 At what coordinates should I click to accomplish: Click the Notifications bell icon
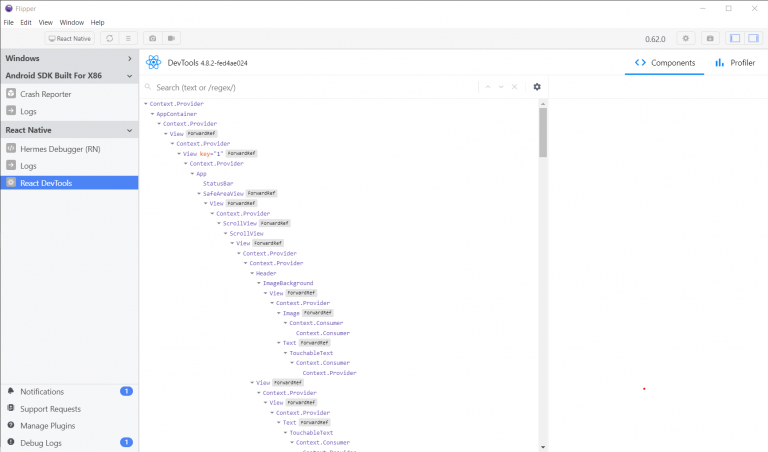tap(11, 391)
